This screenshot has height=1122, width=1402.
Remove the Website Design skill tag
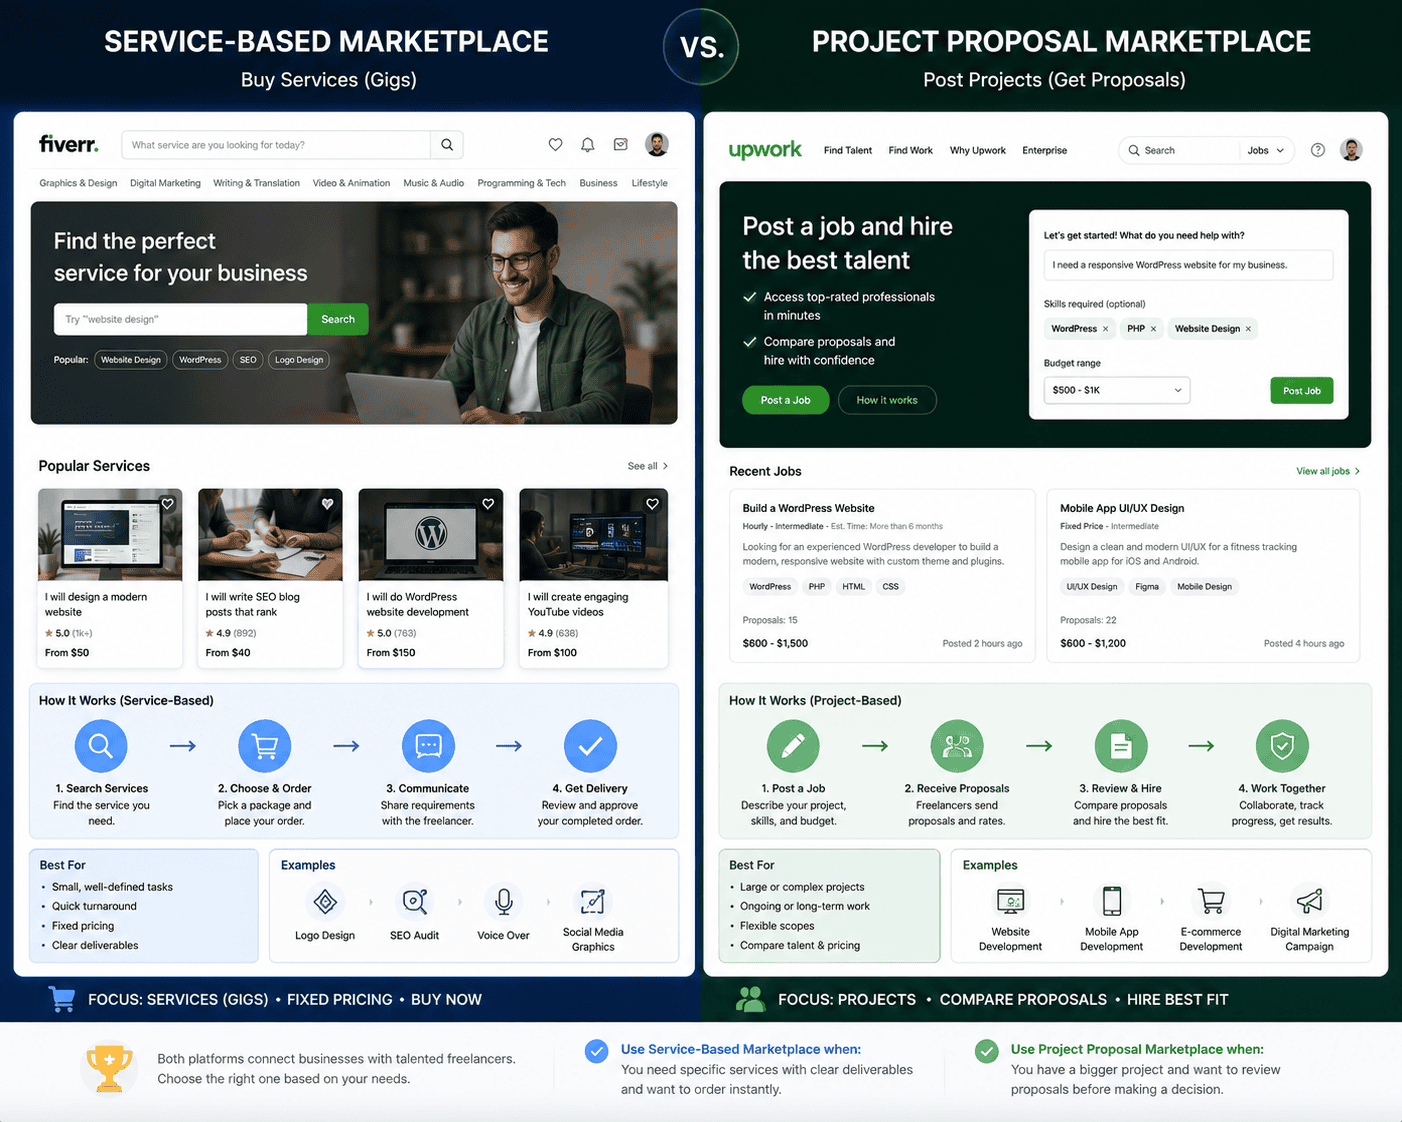[x=1248, y=329]
